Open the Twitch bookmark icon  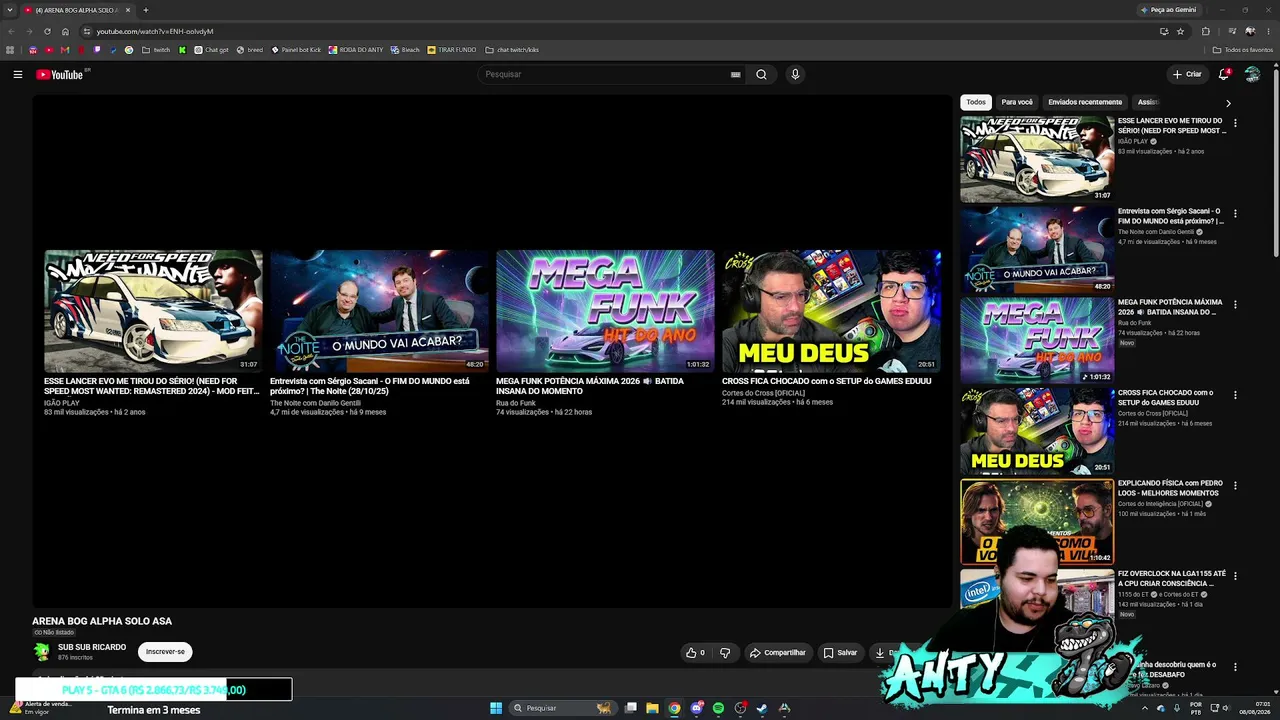[x=97, y=50]
